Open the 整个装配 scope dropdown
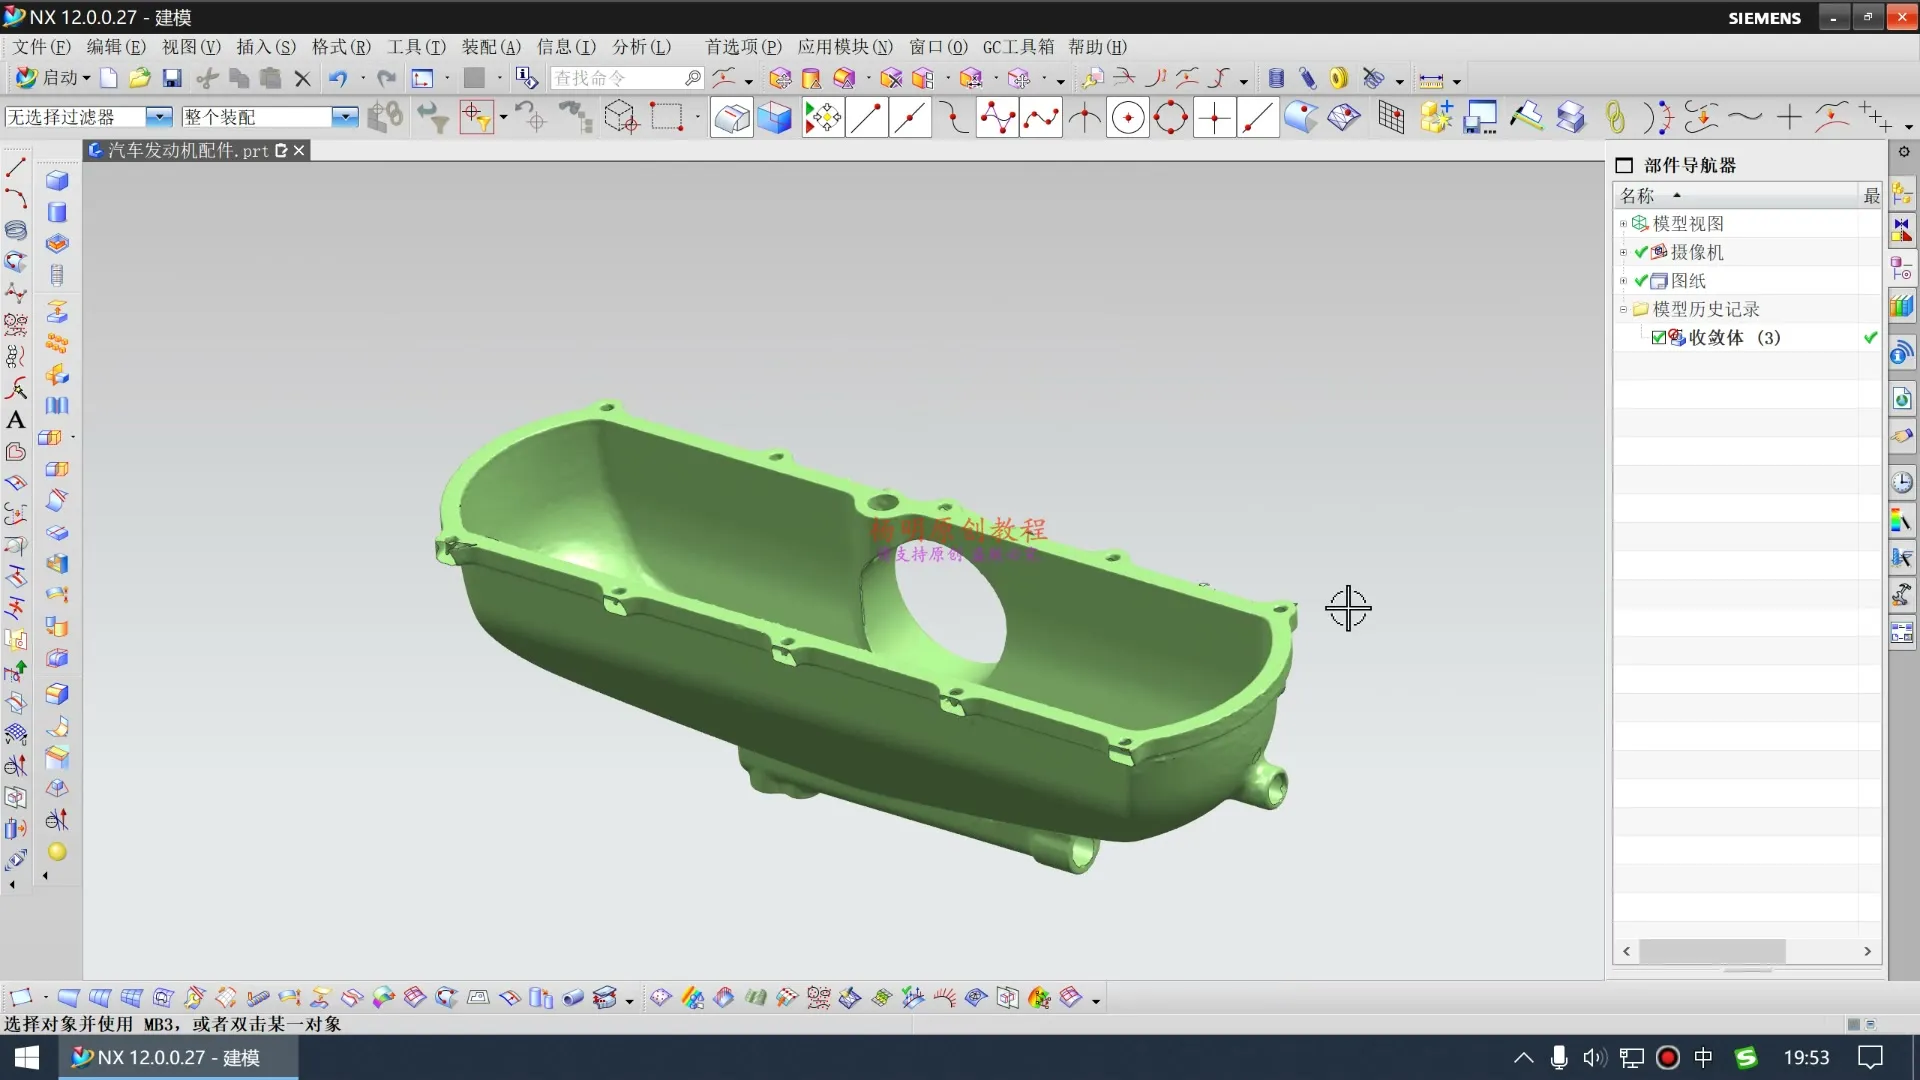Viewport: 1920px width, 1080px height. [344, 117]
